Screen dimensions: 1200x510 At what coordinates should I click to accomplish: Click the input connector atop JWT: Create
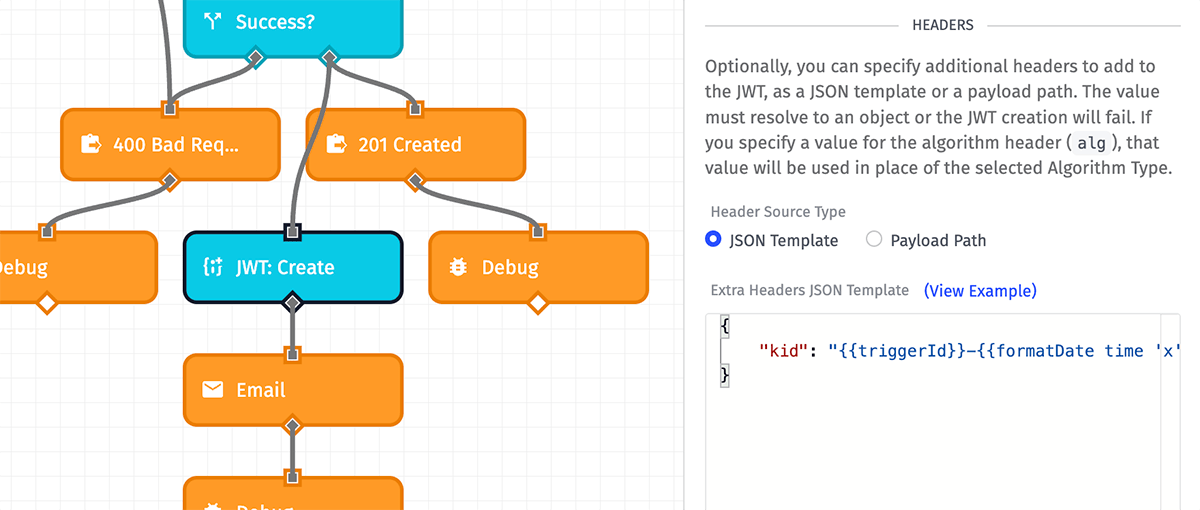tap(293, 232)
